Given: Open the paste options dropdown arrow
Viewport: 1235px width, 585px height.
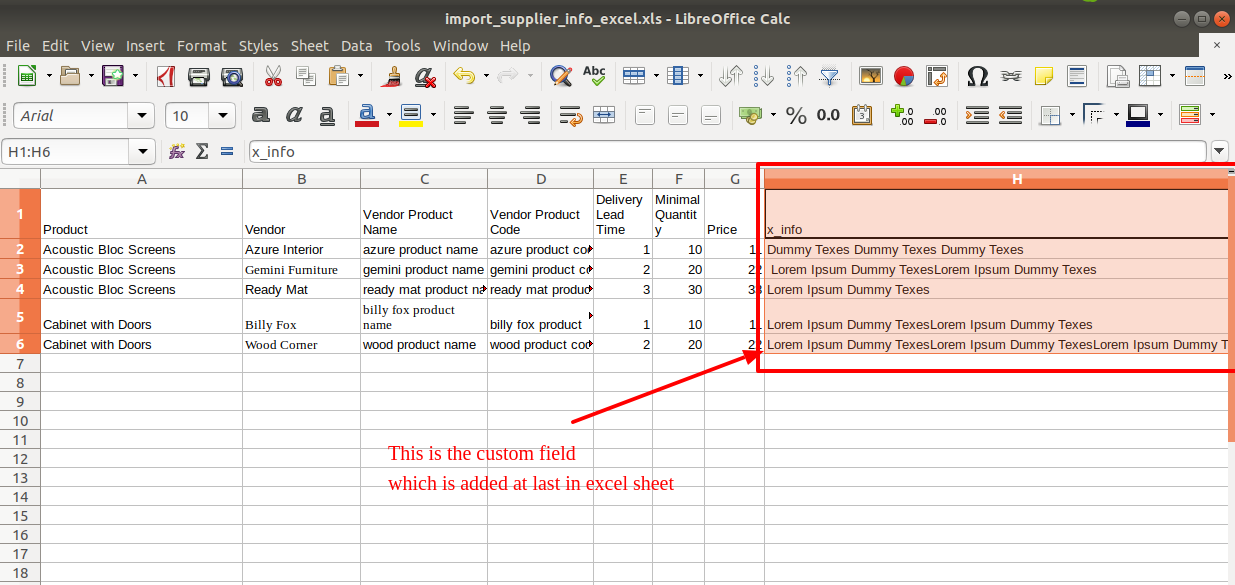Looking at the screenshot, I should pyautogui.click(x=359, y=76).
